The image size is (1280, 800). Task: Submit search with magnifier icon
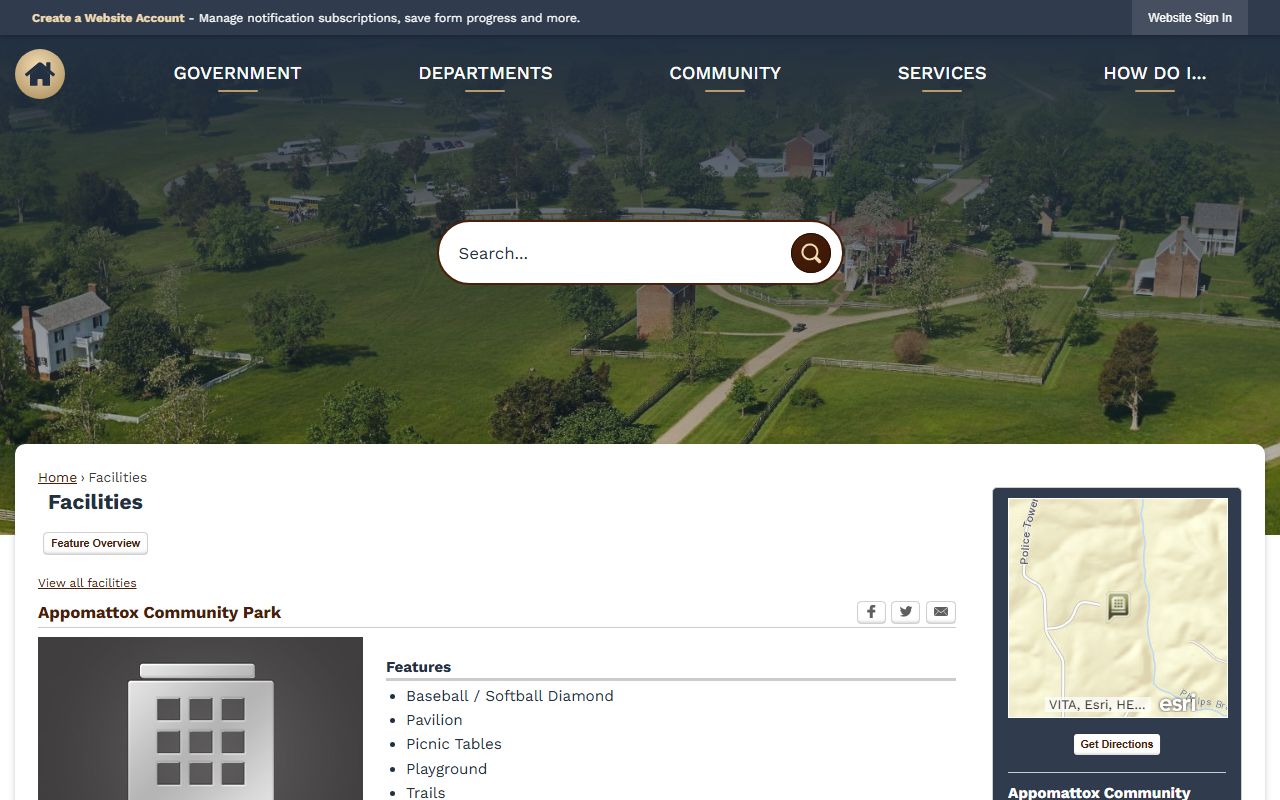(811, 253)
